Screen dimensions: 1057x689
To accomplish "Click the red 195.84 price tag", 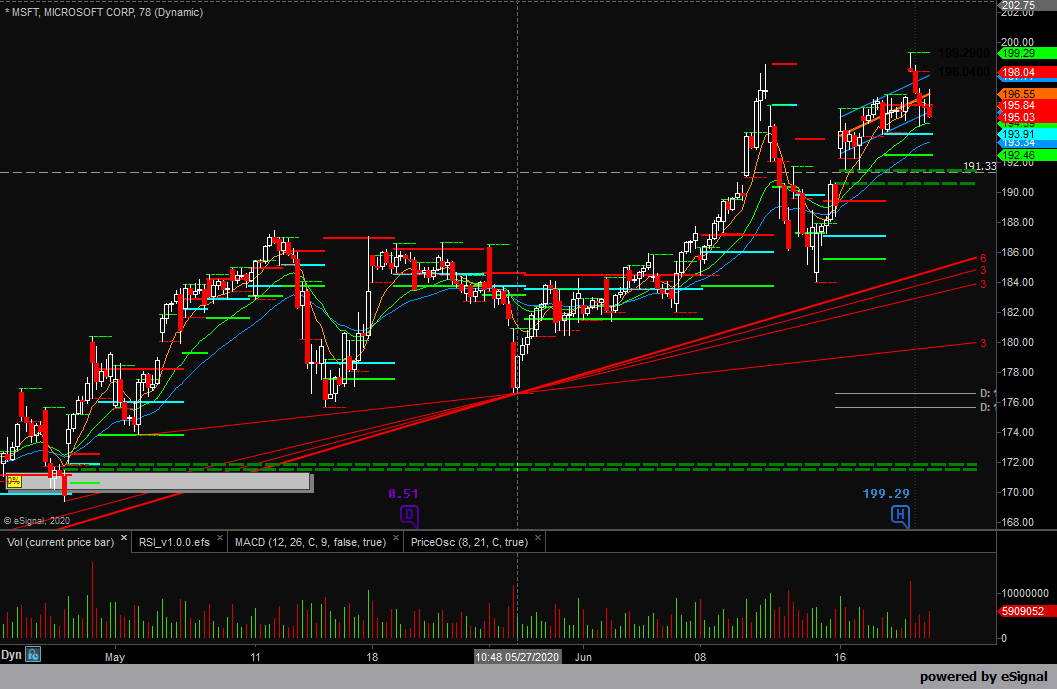I will pos(1026,105).
